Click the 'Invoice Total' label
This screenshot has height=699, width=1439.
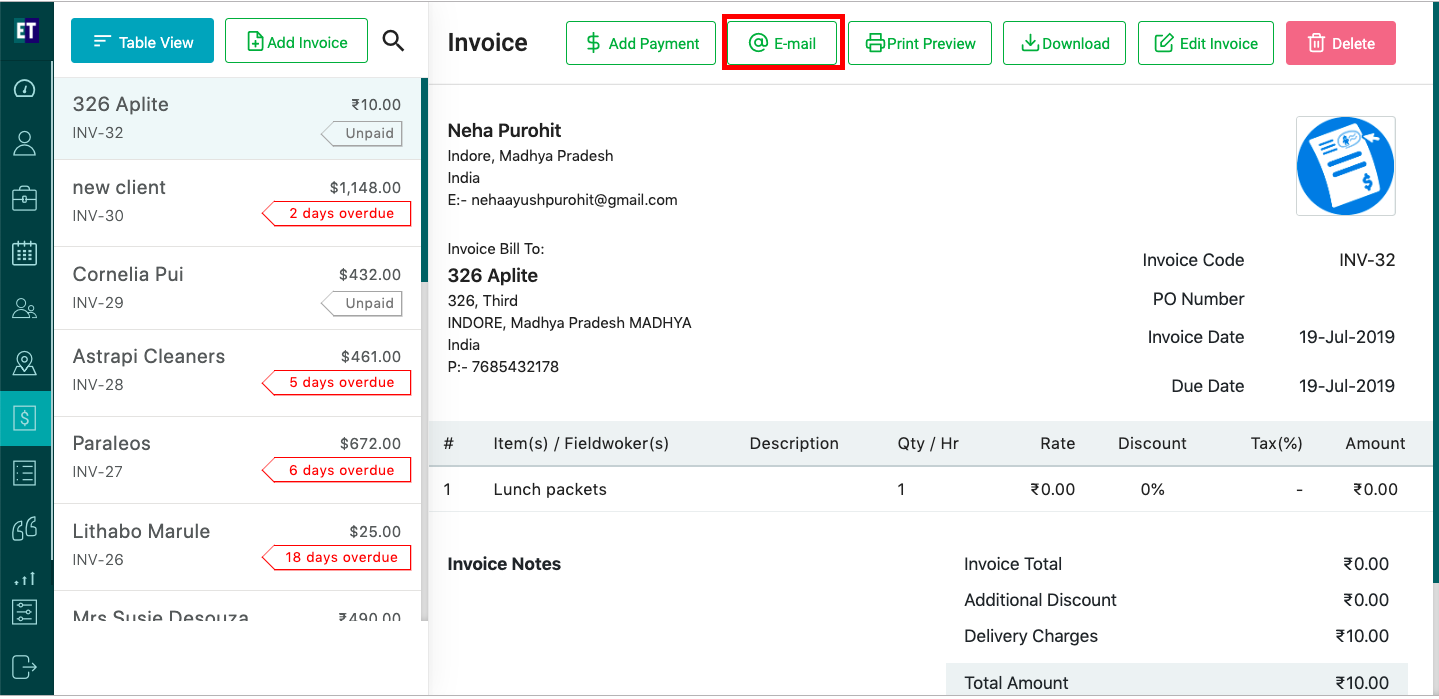point(1013,564)
